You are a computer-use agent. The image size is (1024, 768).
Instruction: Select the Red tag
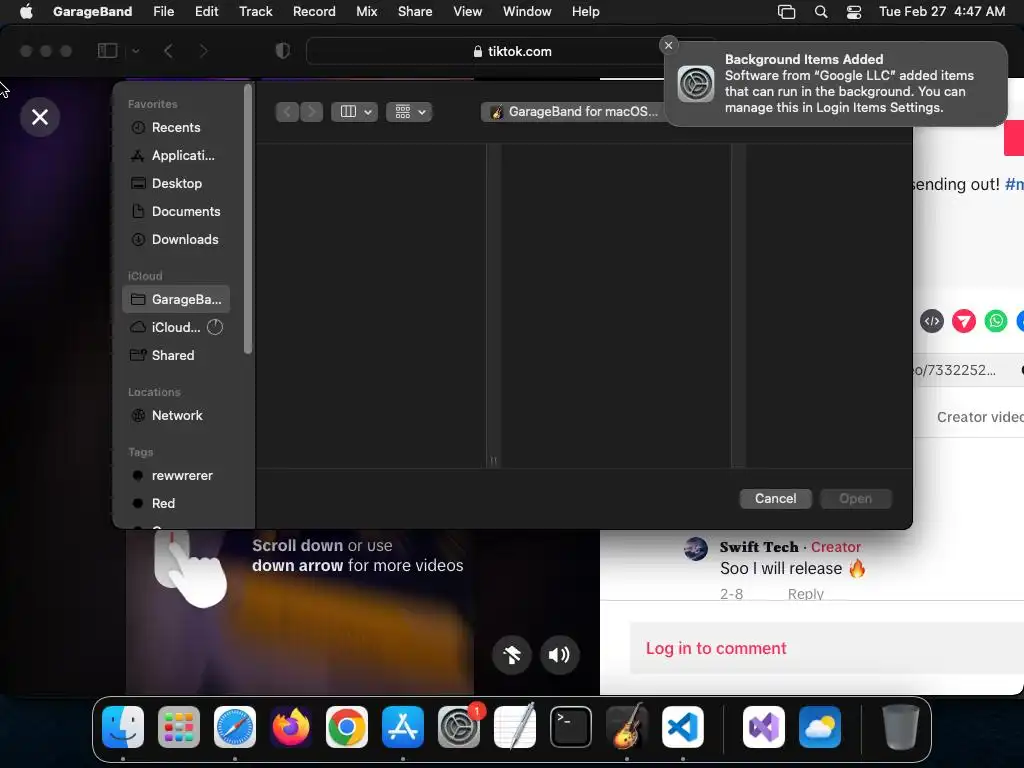[176, 504]
